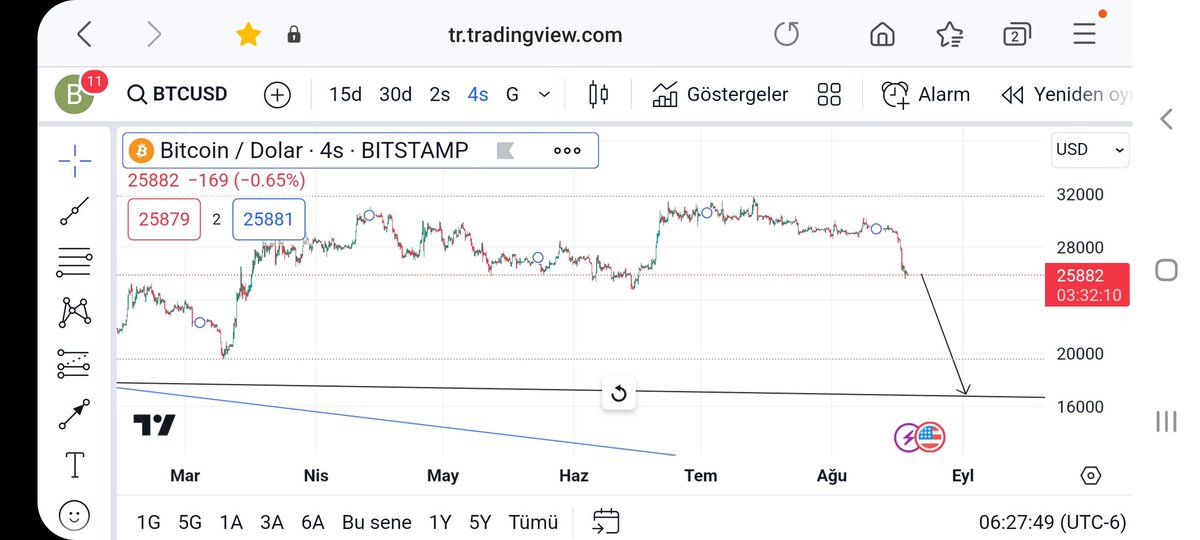This screenshot has width=1200, height=540.
Task: Select the 30d timeframe
Action: [395, 94]
